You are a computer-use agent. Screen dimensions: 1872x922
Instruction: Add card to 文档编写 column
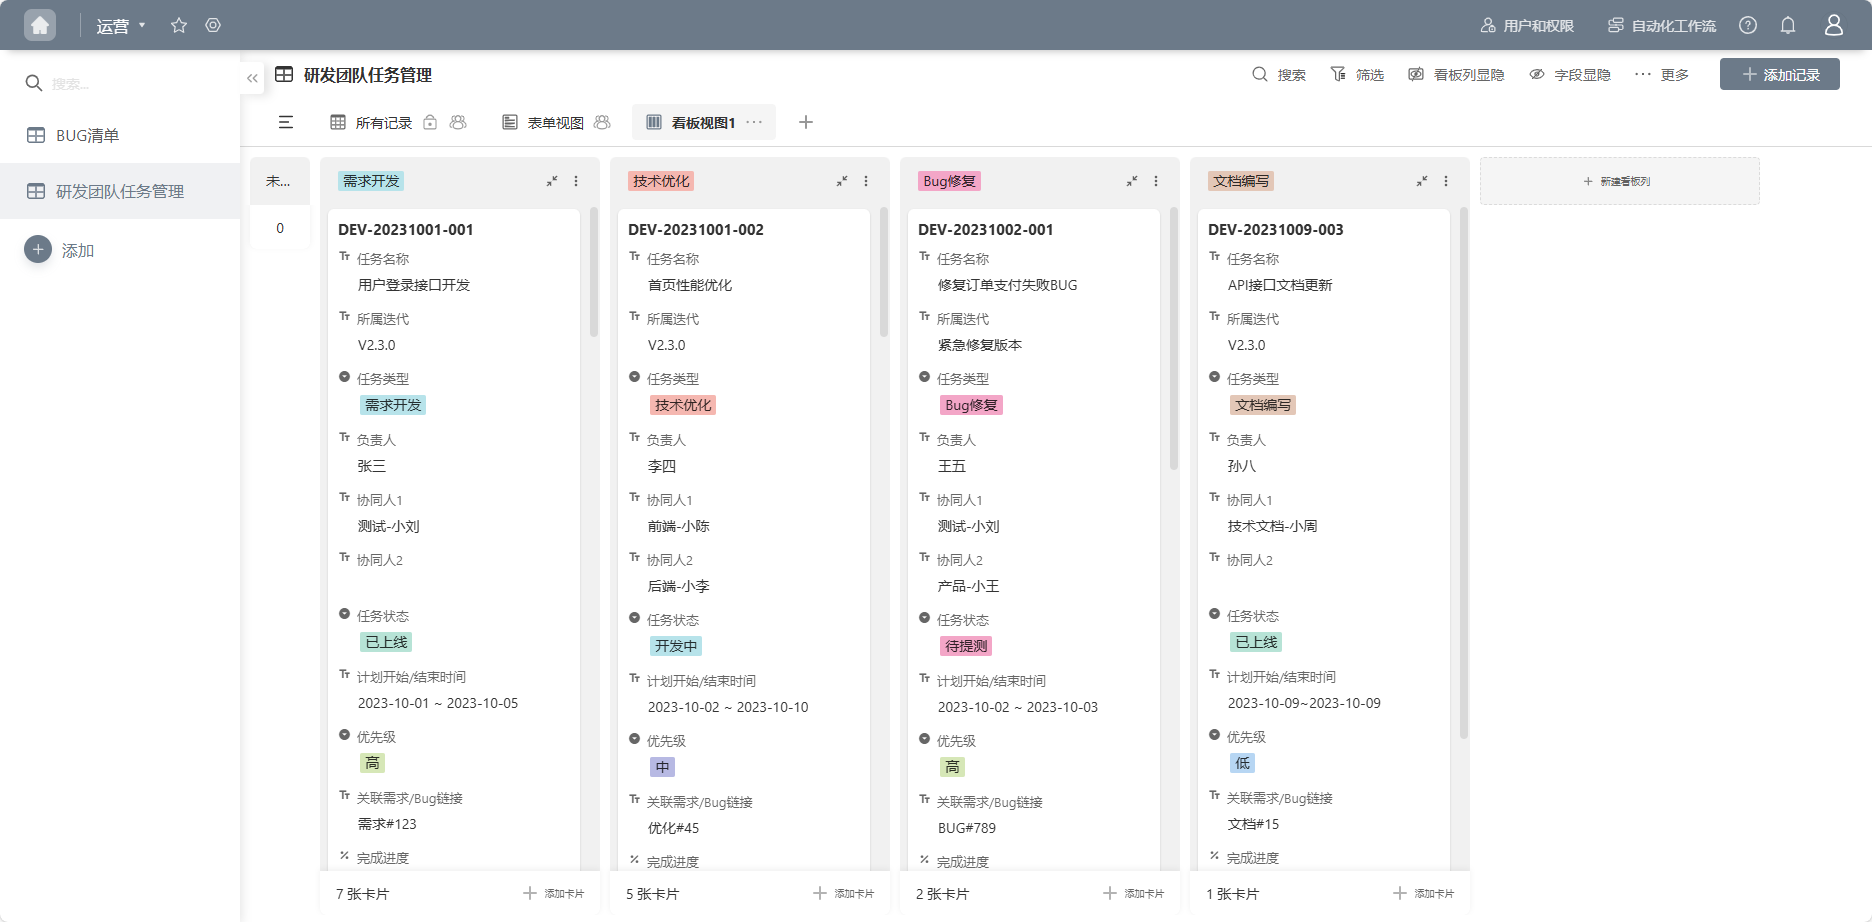coord(1423,893)
